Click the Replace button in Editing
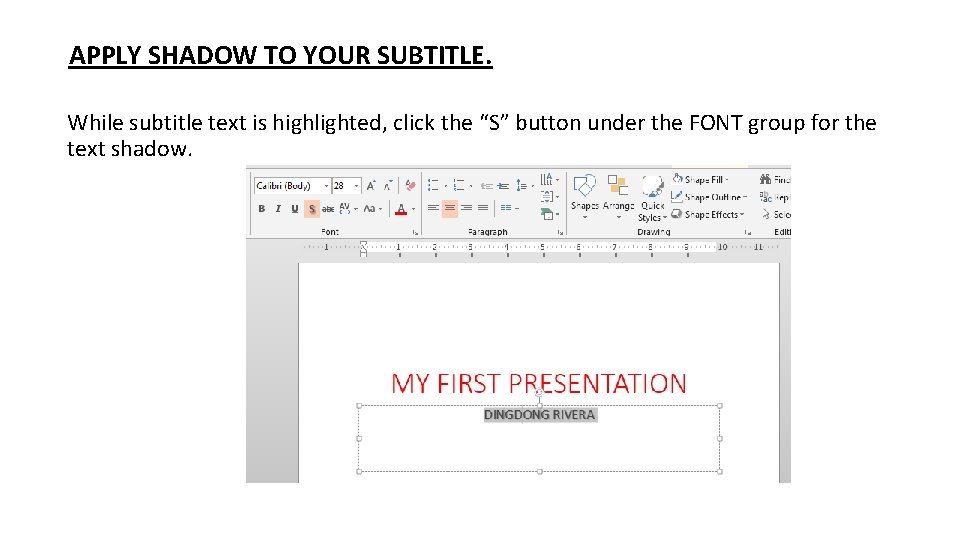 pyautogui.click(x=774, y=197)
